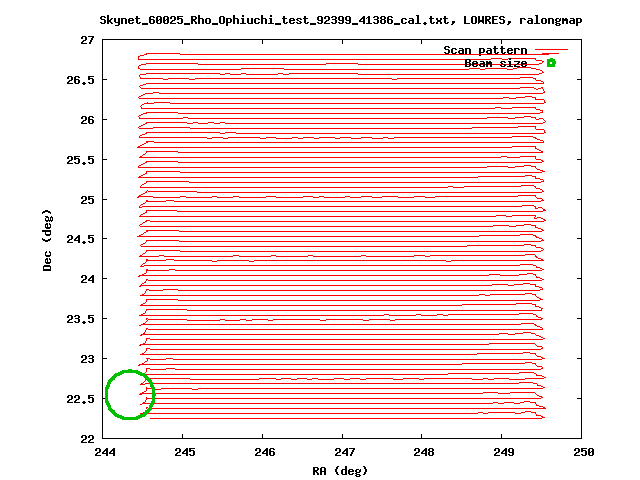Click the x-axis tick label 248
640x480 pixels.
point(424,452)
